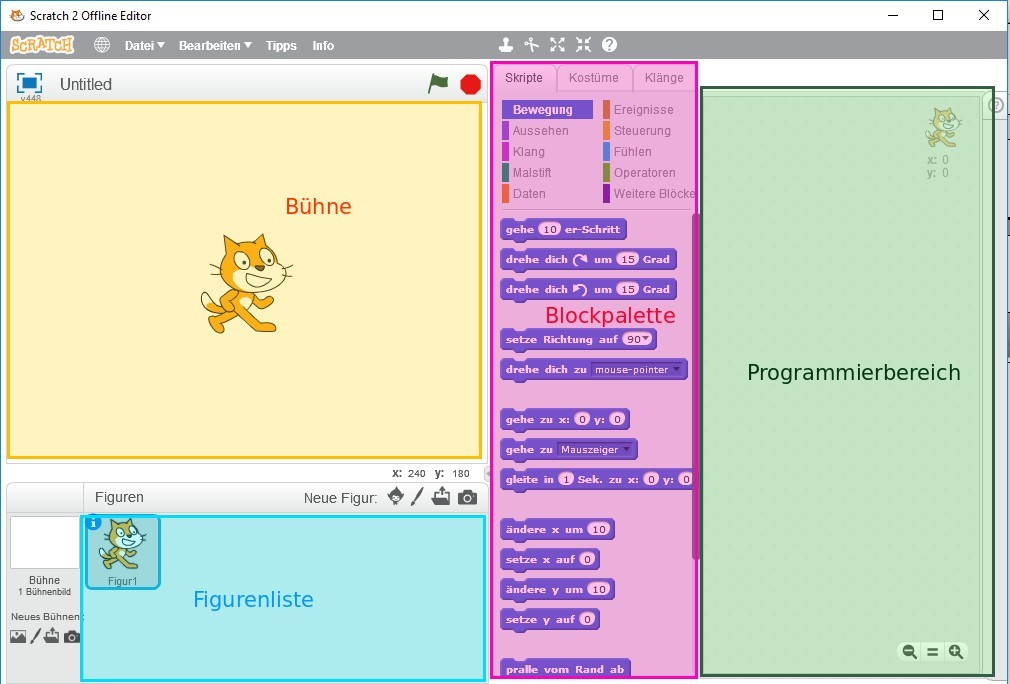
Task: Expand the Mauszeiger dropdown in gehe zu
Action: (626, 449)
